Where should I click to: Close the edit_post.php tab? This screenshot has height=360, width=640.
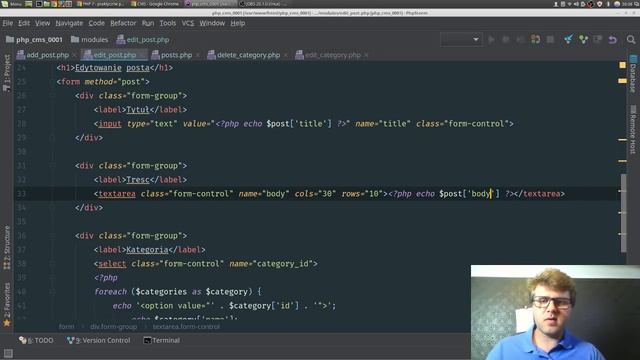click(x=142, y=55)
